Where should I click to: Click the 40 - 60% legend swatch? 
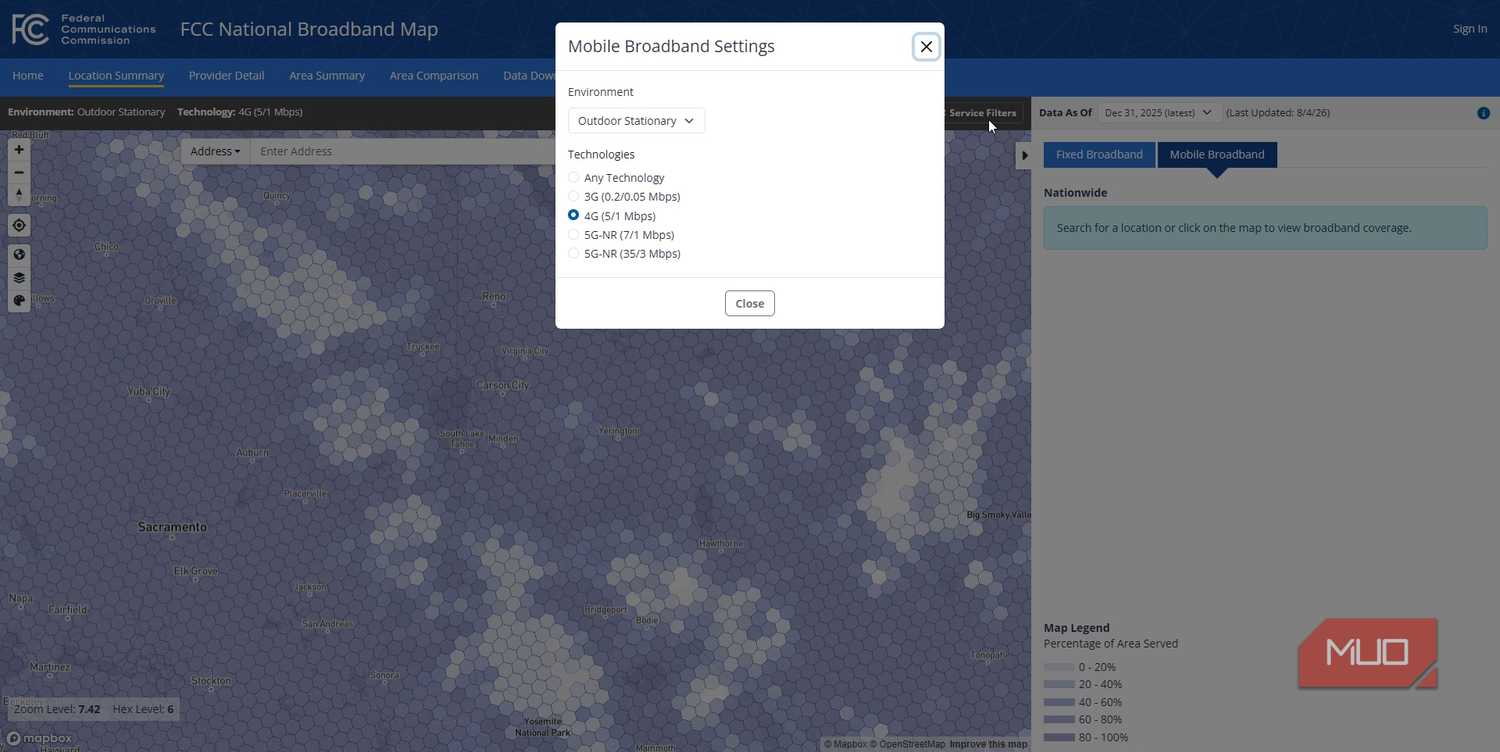click(x=1058, y=702)
